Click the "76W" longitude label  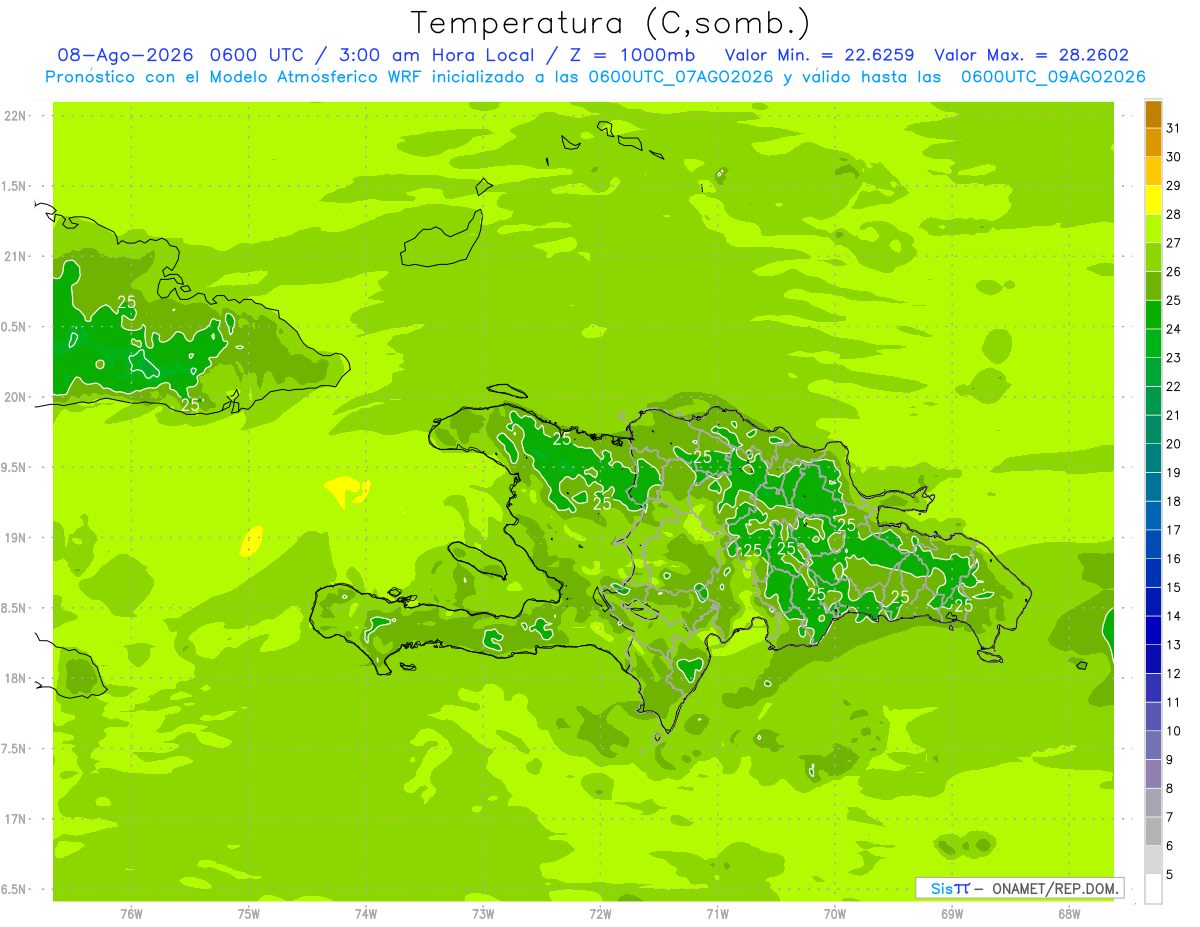click(131, 913)
